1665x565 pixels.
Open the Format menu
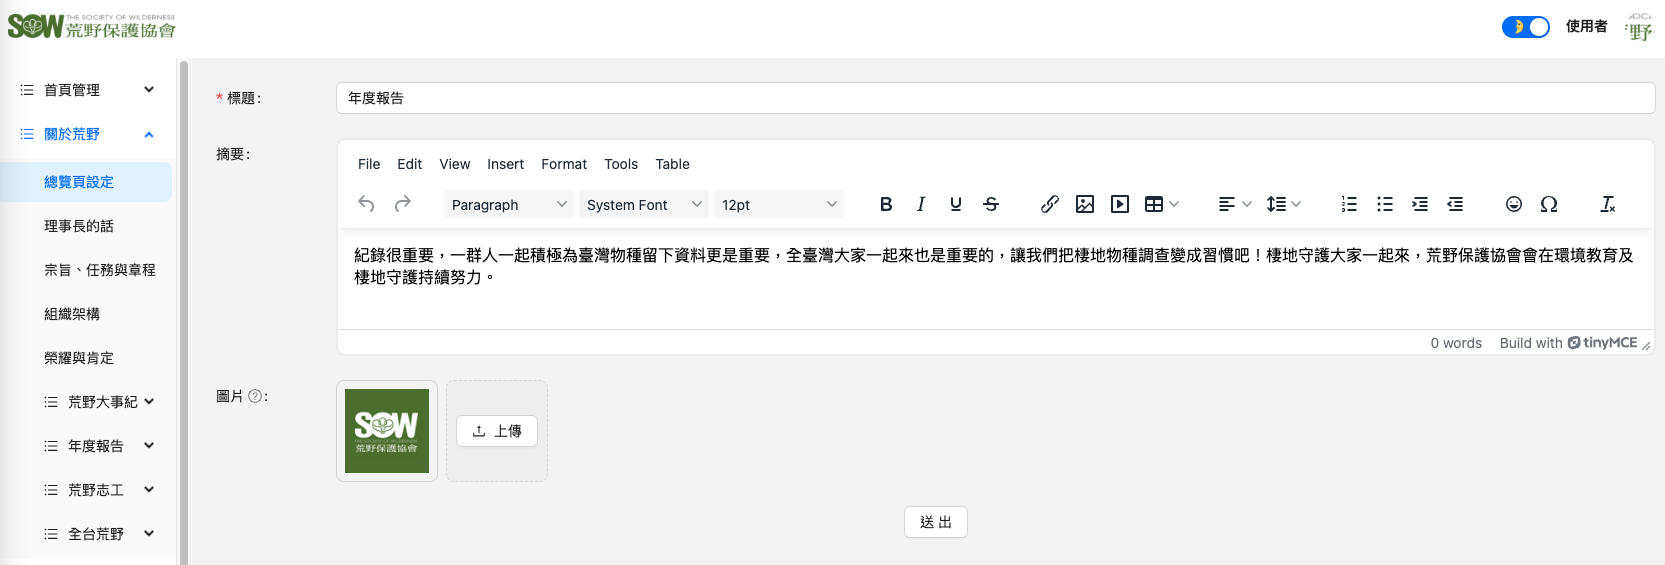tap(564, 164)
